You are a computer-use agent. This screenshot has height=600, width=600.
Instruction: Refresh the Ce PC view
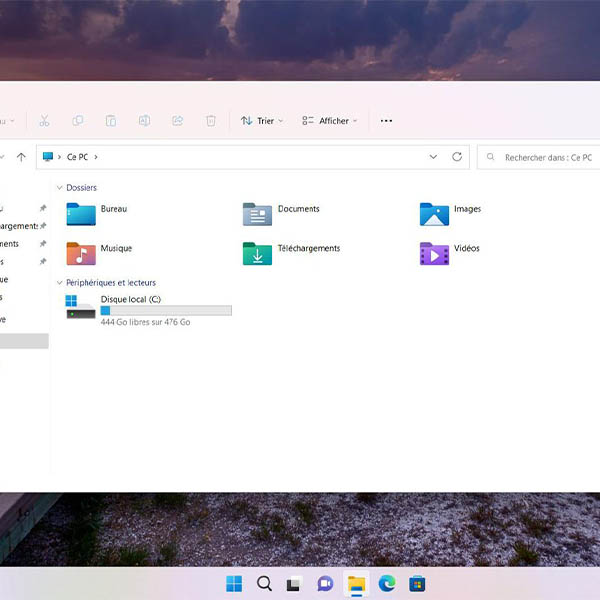coord(457,157)
